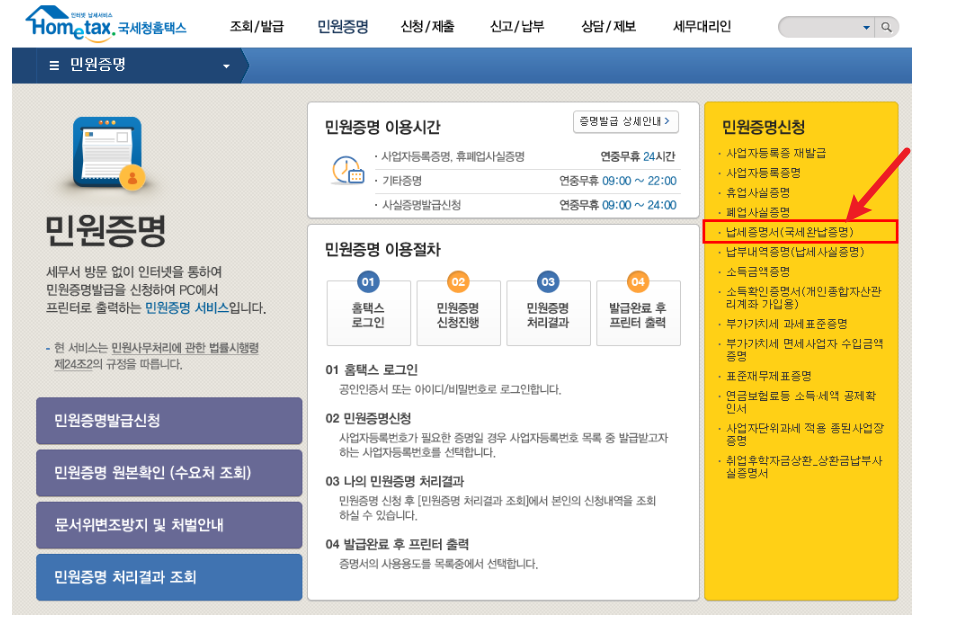Click the 증명발급 상세안내 button

pyautogui.click(x=624, y=121)
